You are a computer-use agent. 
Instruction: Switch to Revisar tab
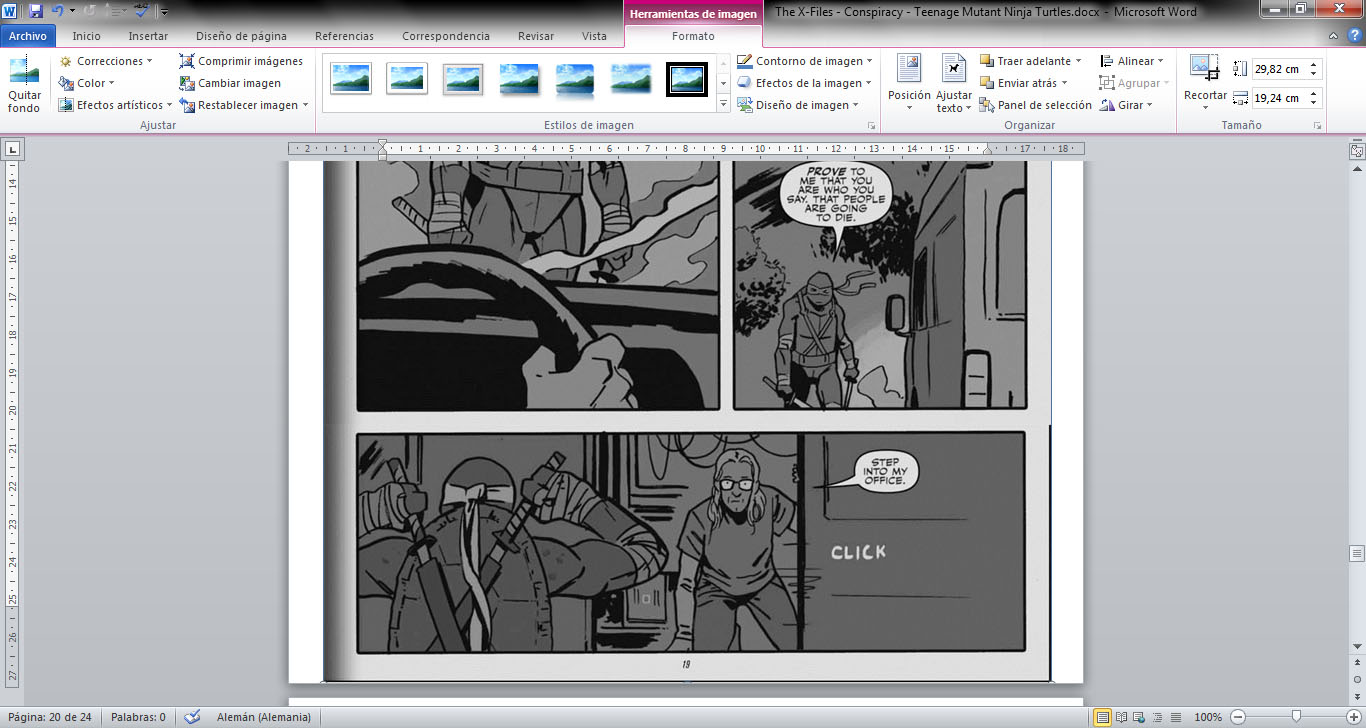(536, 36)
